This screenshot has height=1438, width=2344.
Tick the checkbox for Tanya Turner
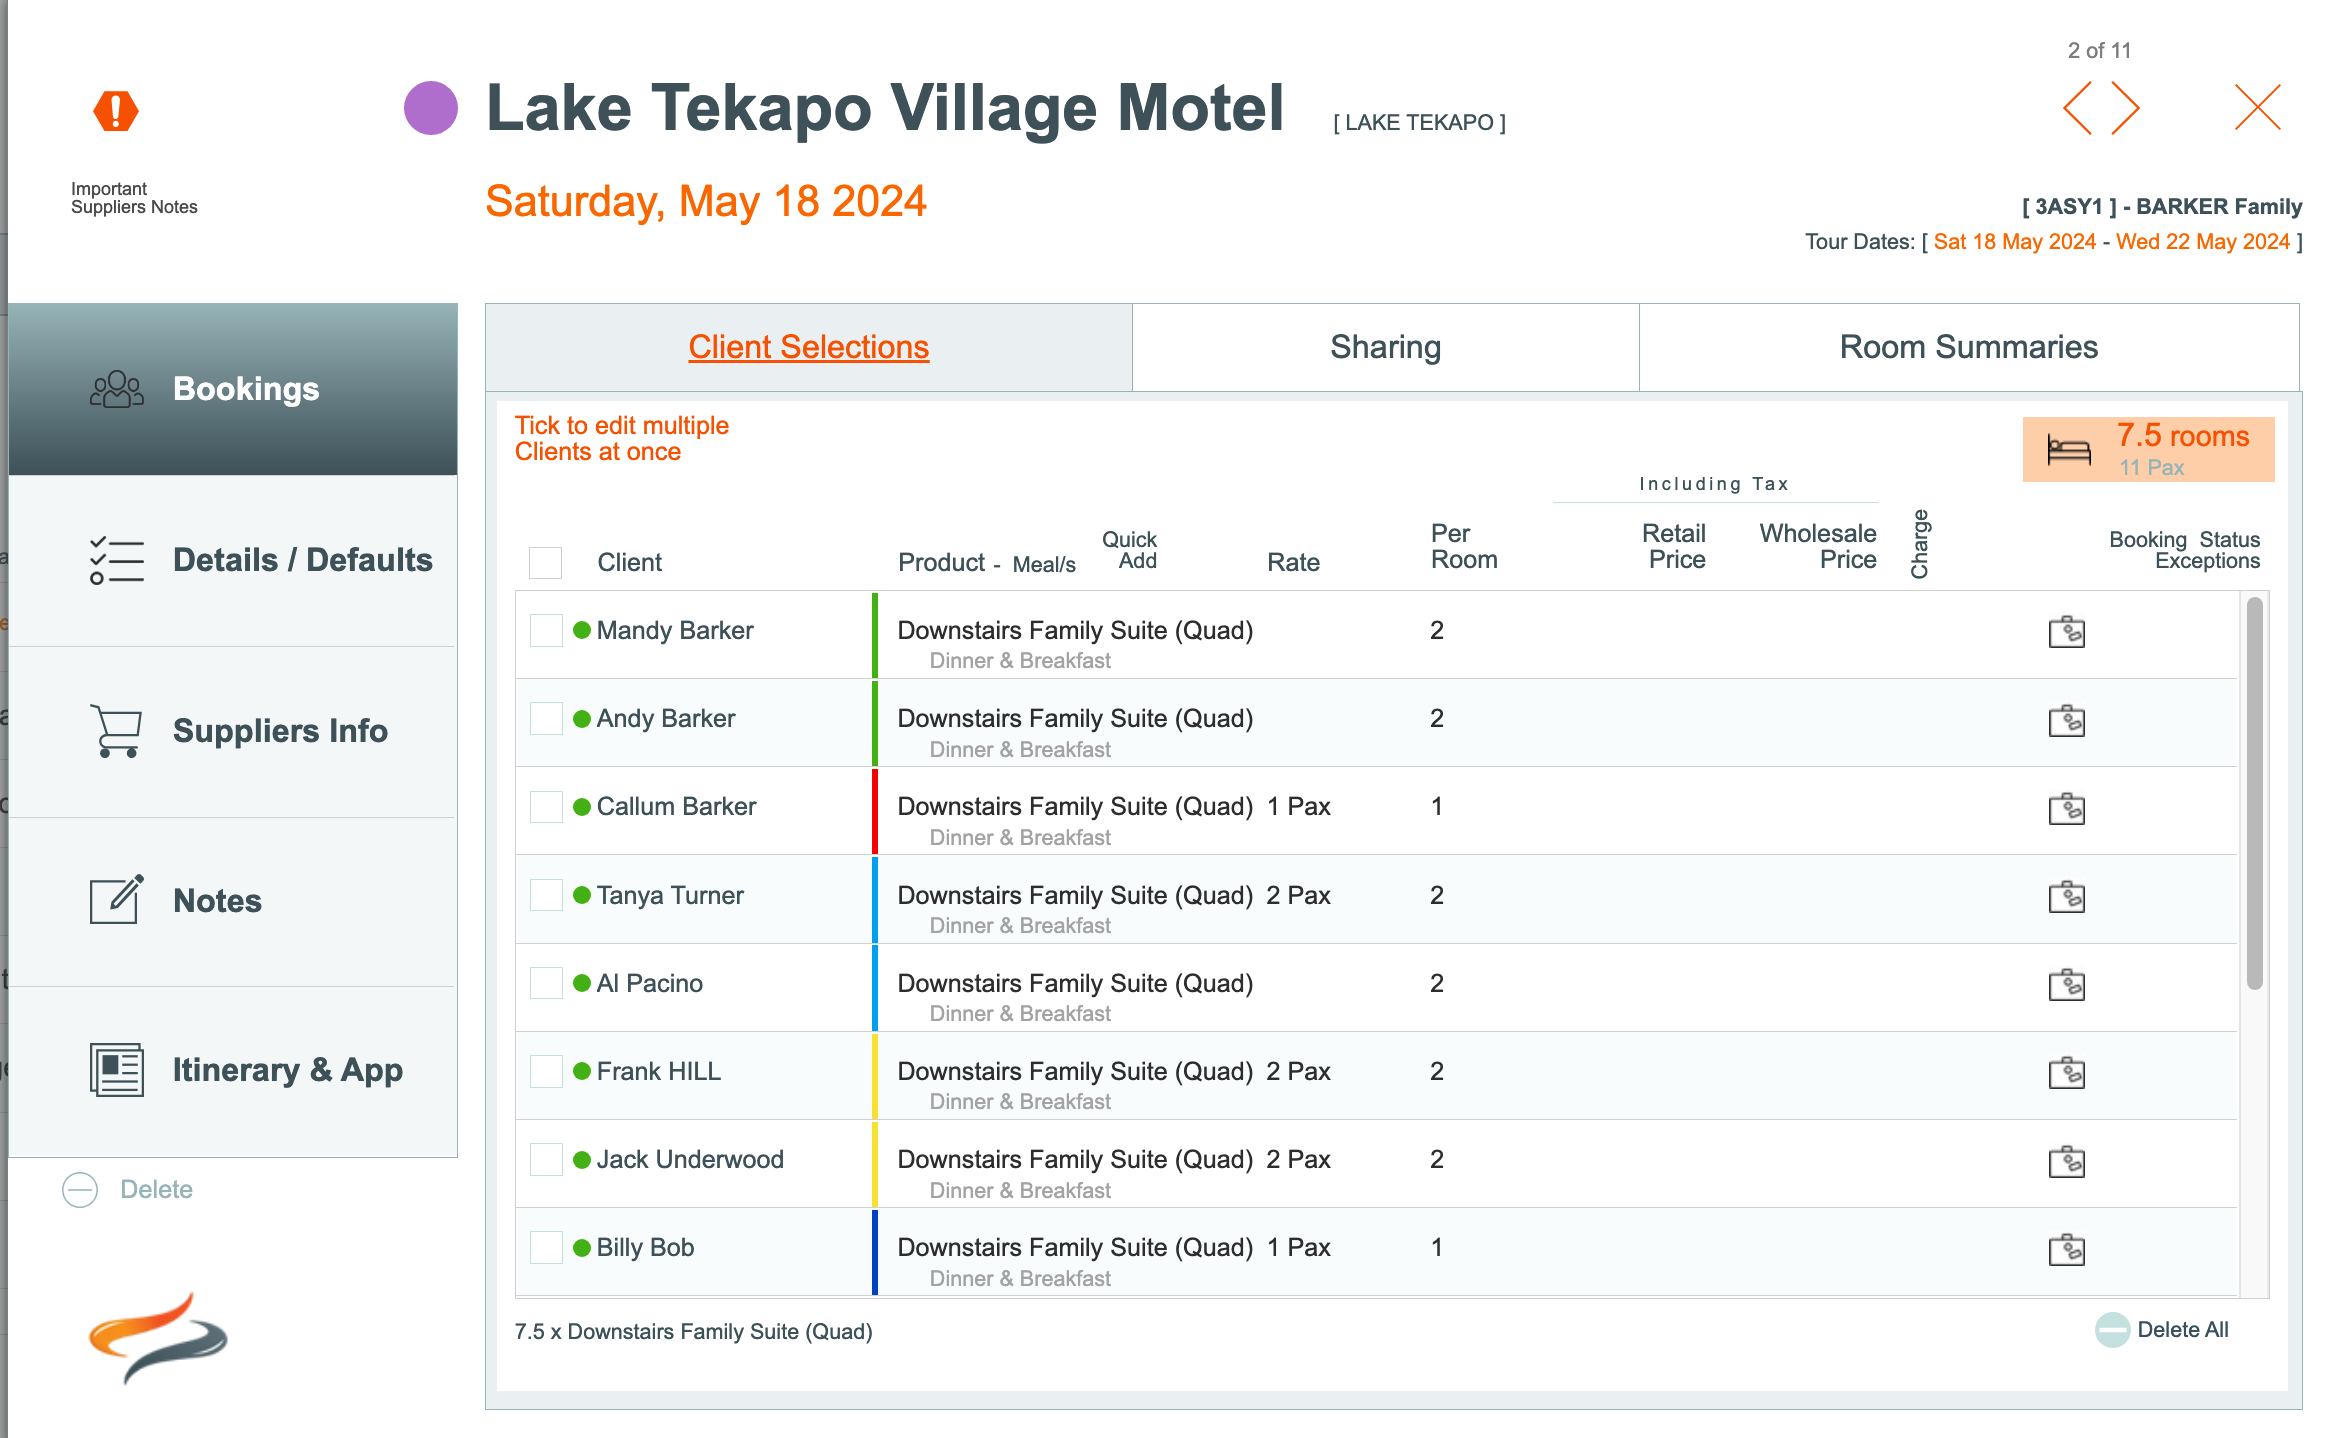pos(545,895)
